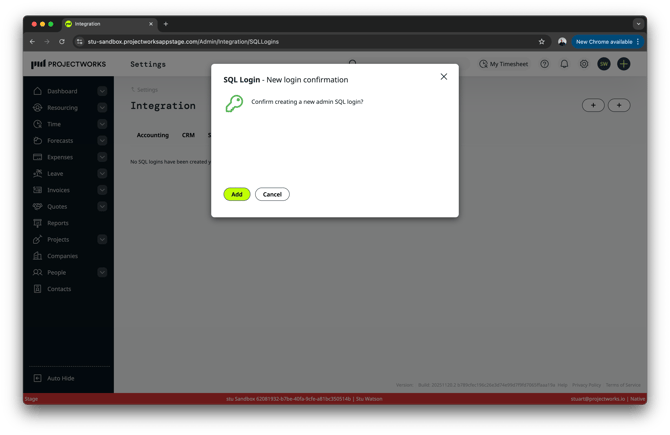Switch to the CRM tab

tap(188, 135)
